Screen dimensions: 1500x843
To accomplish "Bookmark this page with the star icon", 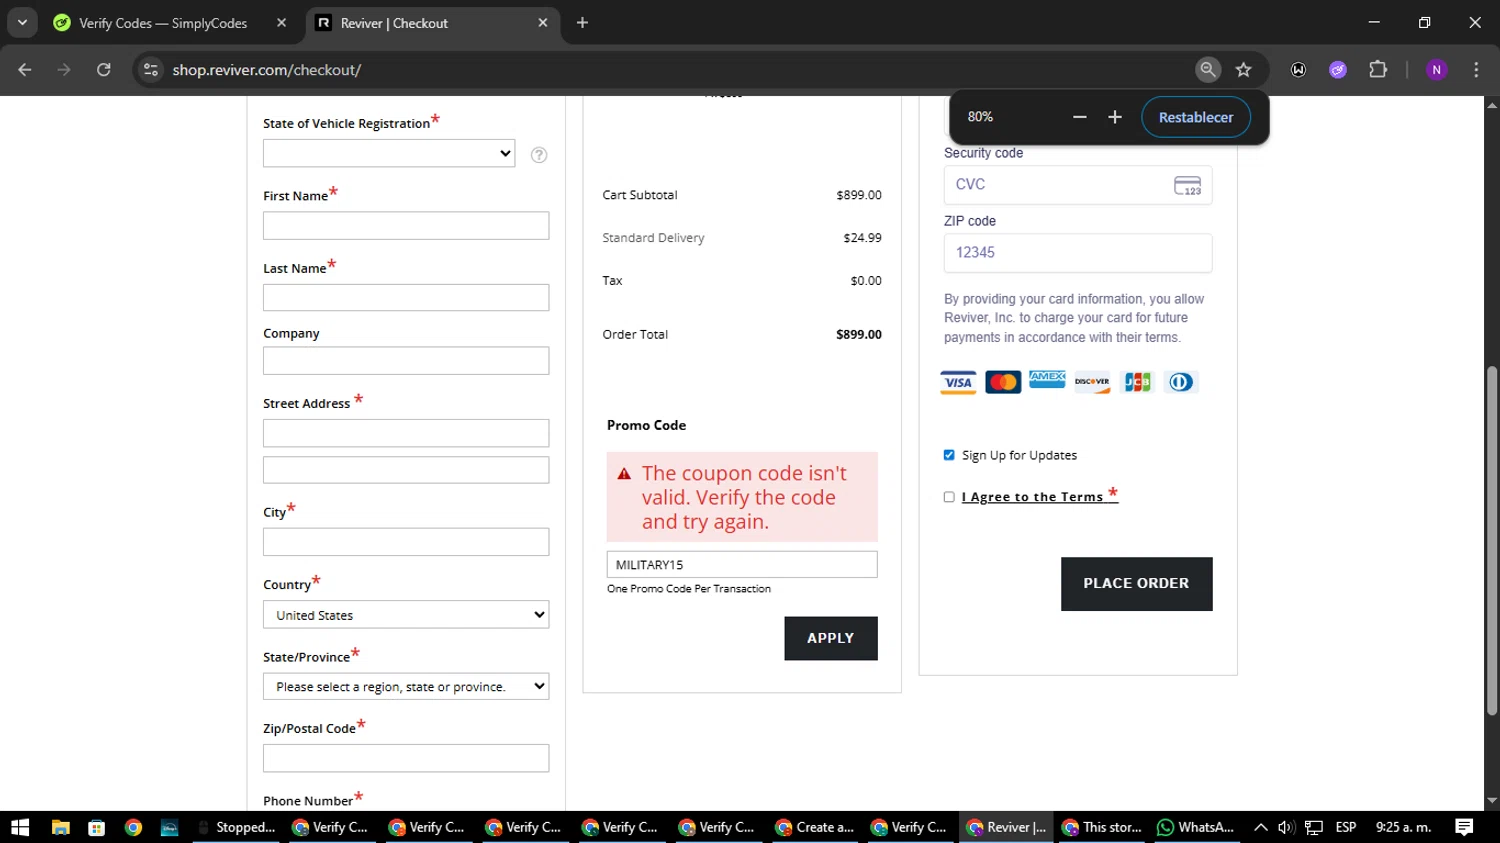I will click(1244, 70).
